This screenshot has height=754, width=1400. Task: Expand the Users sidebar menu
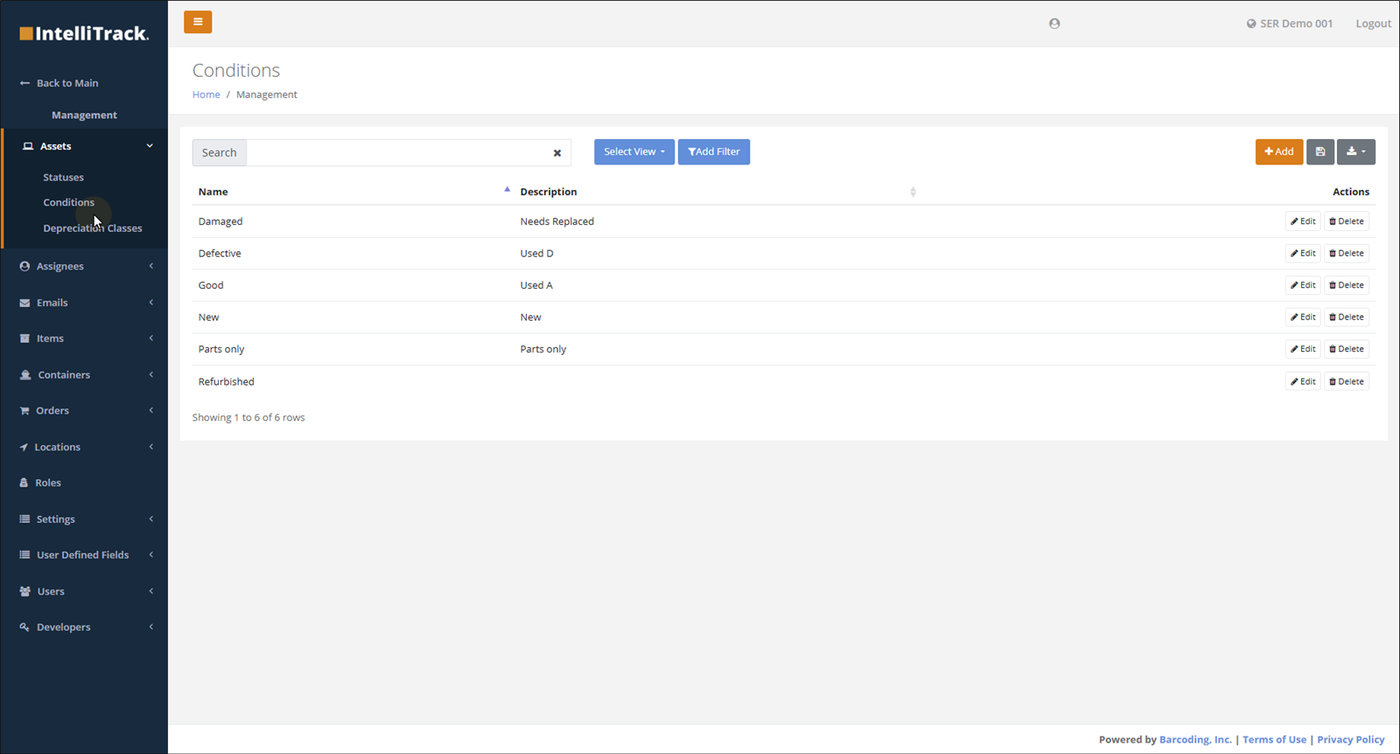(x=85, y=591)
